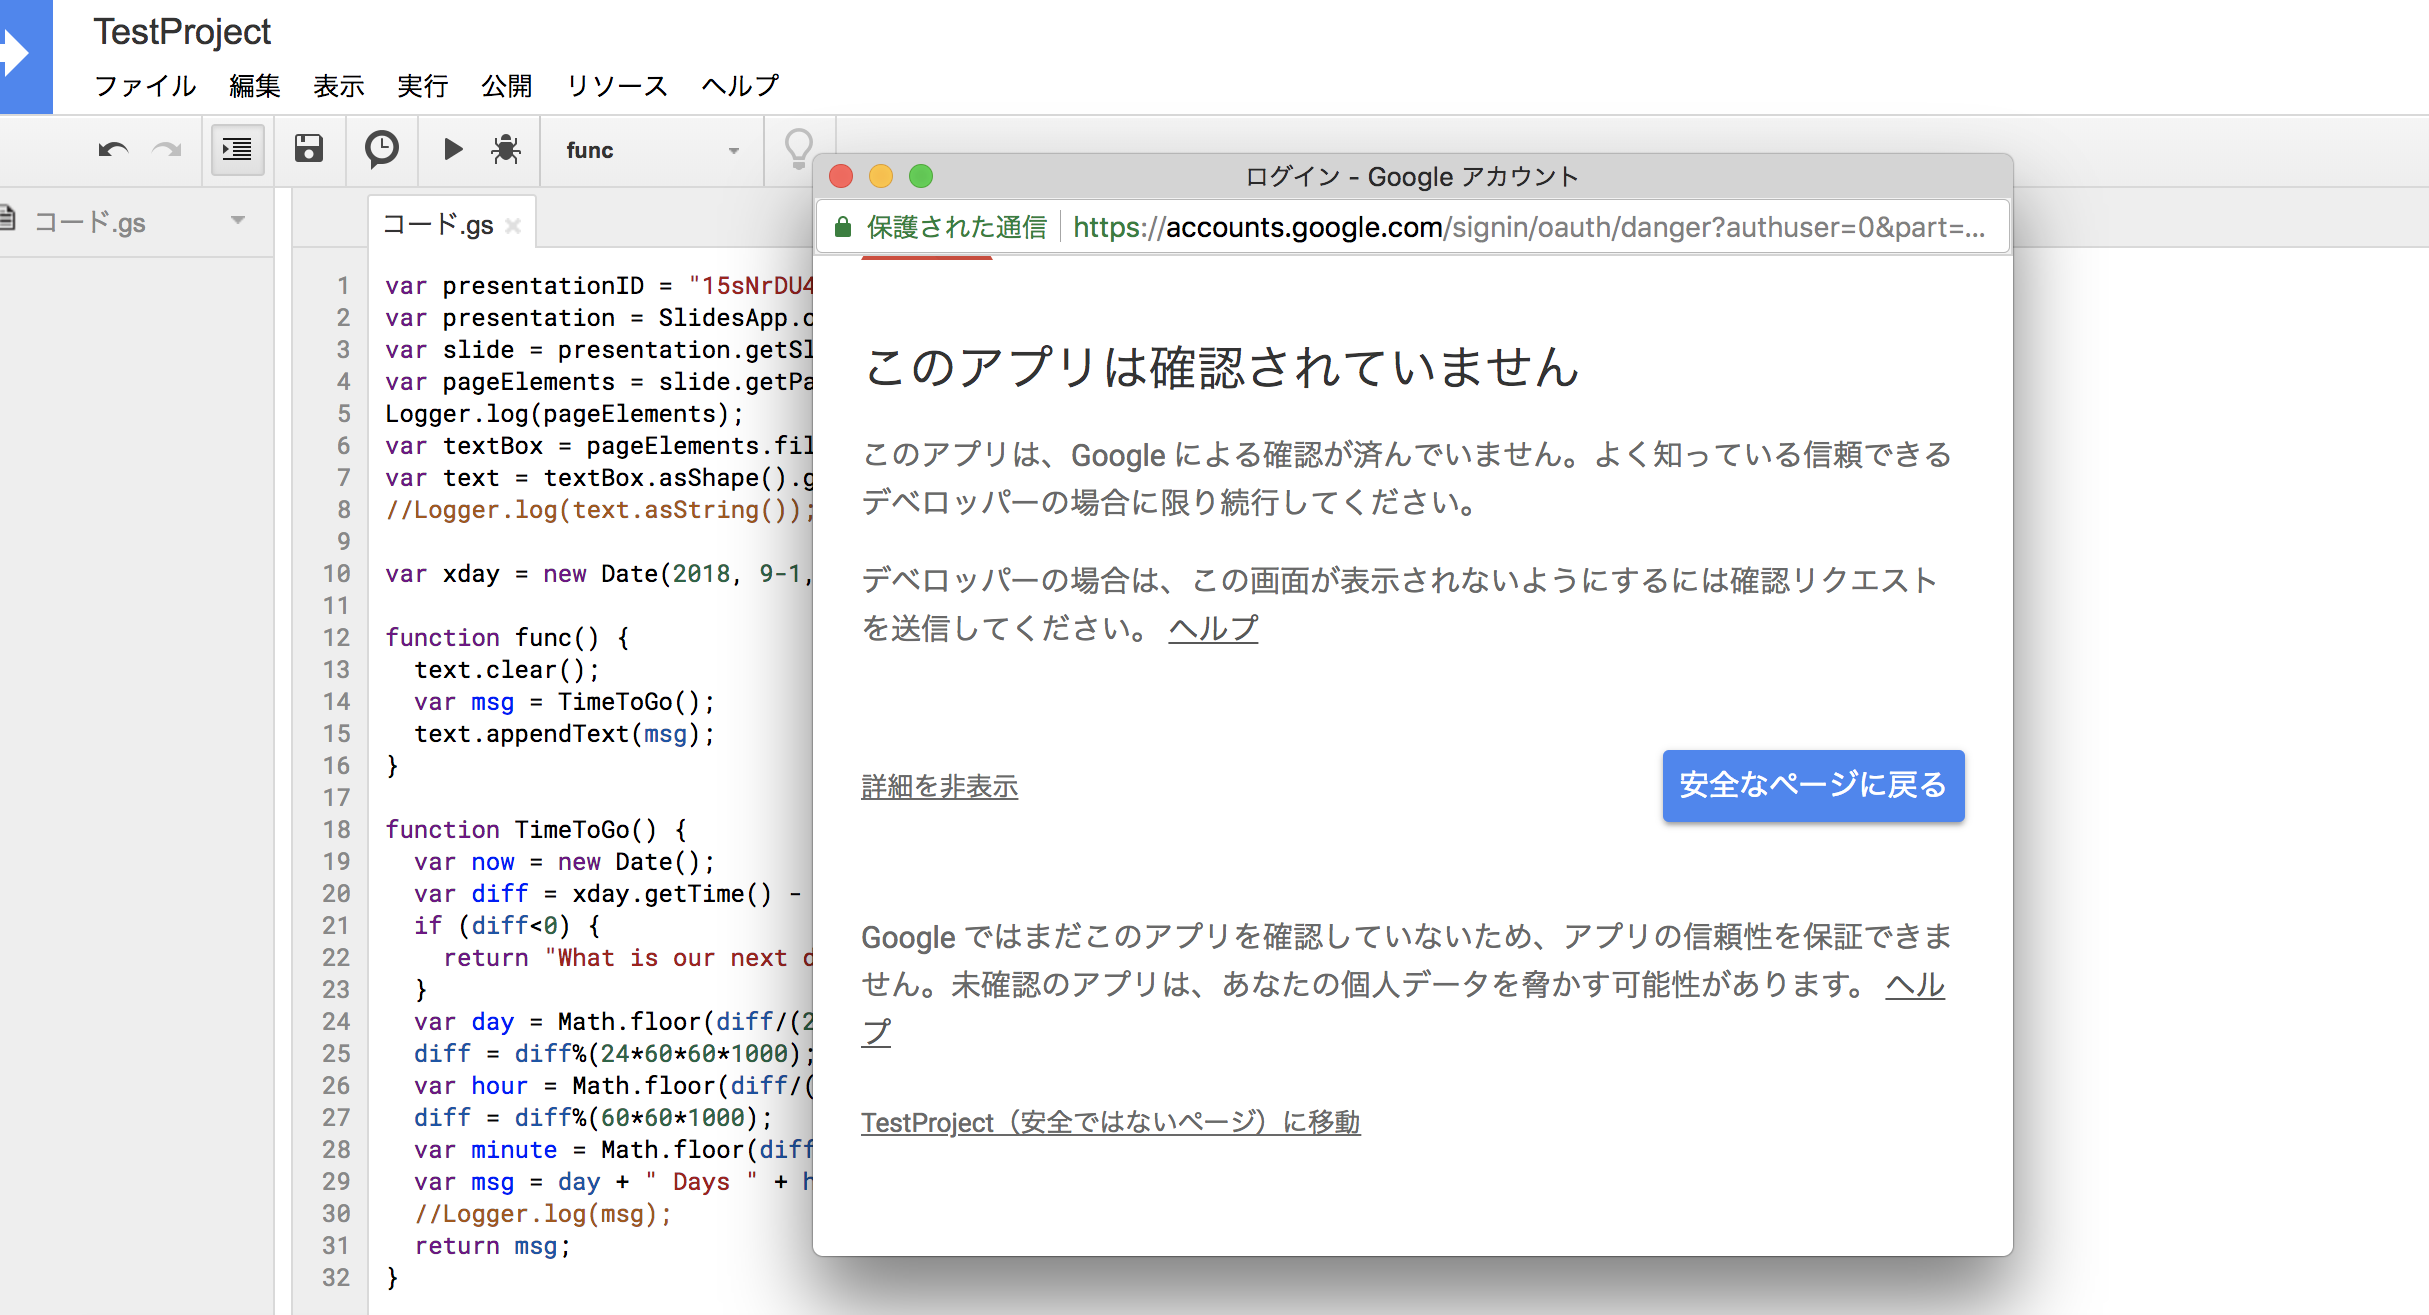Click line number 18 in the gutter

(x=337, y=830)
